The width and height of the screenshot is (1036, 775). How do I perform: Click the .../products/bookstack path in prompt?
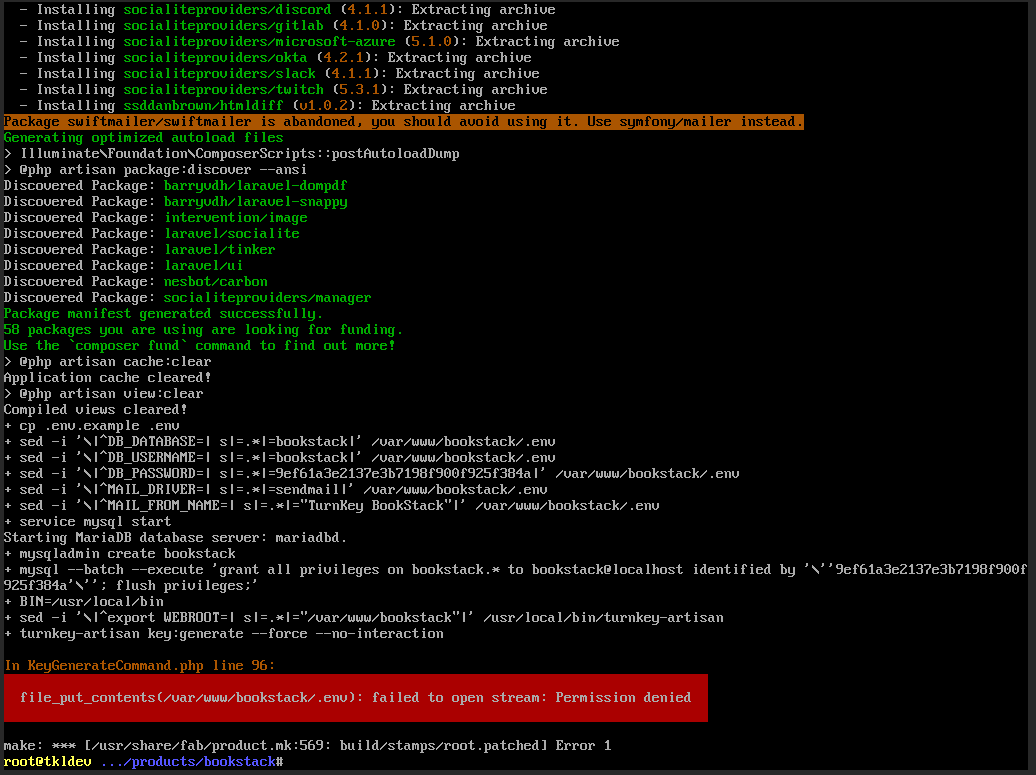190,762
